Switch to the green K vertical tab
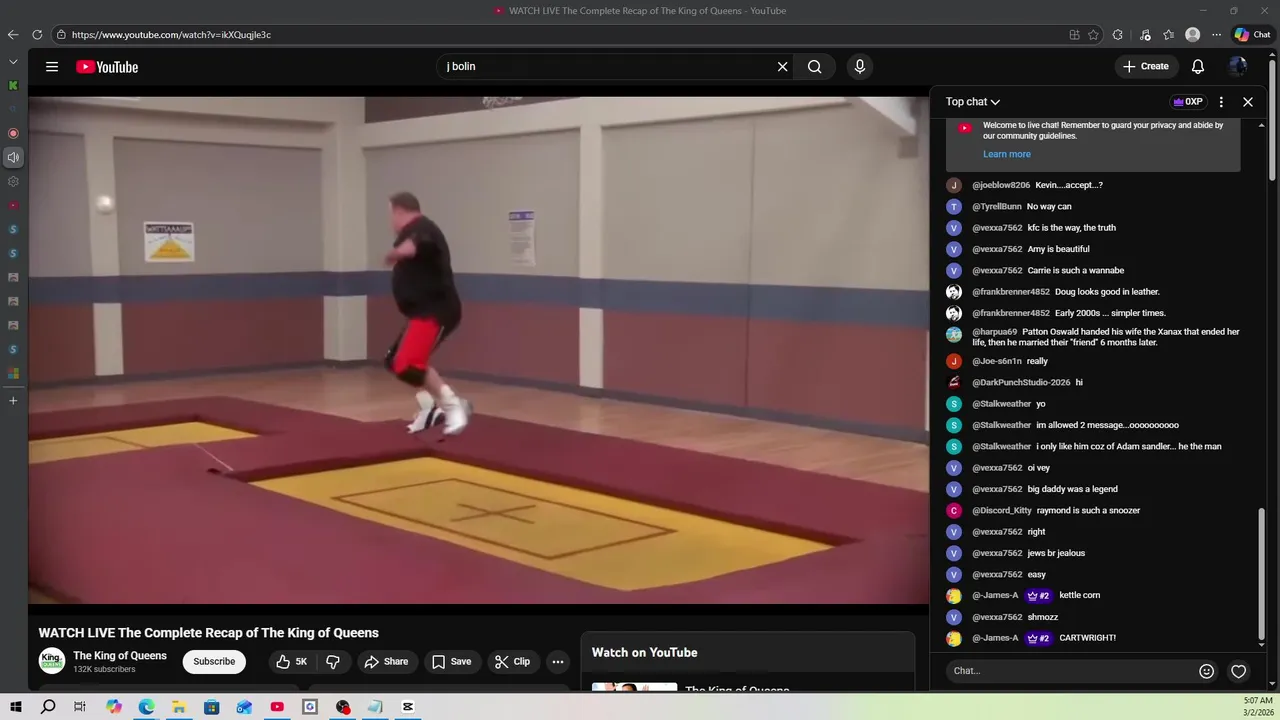The width and height of the screenshot is (1280, 720). 13,86
